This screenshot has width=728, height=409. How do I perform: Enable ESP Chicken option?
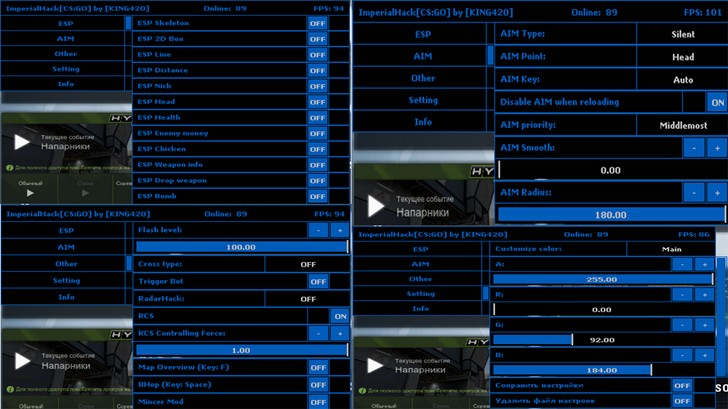point(318,149)
